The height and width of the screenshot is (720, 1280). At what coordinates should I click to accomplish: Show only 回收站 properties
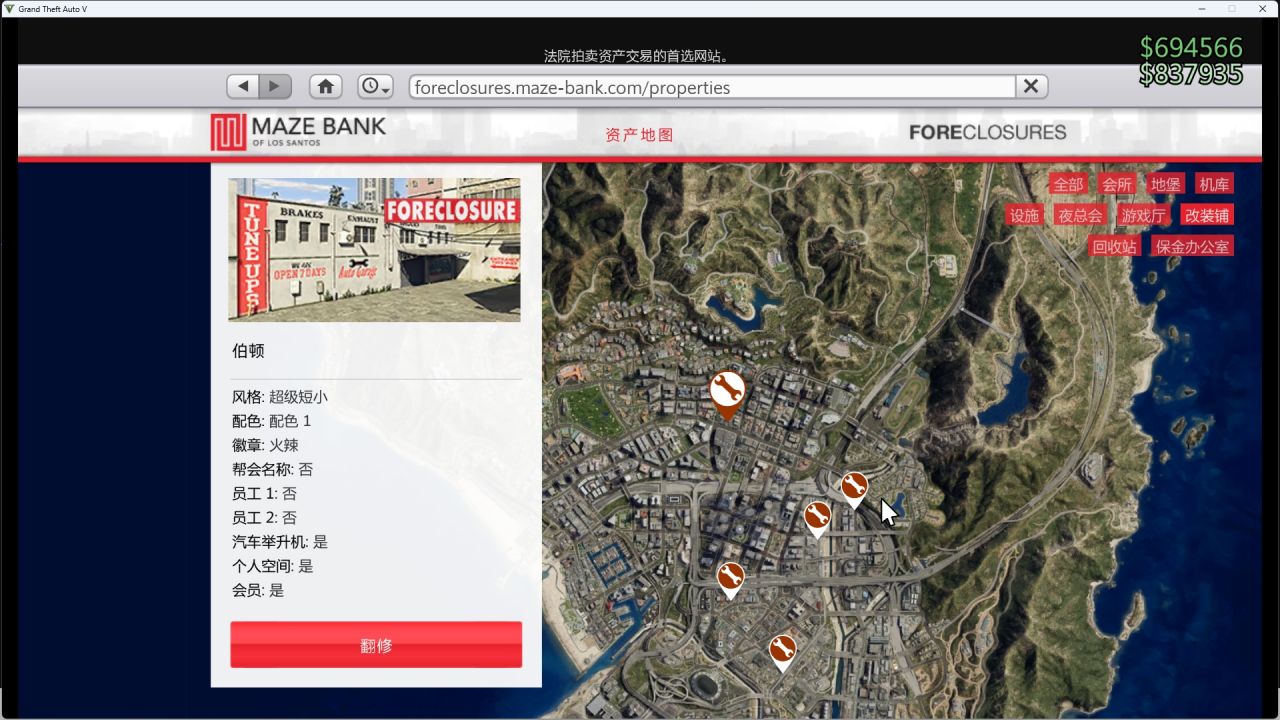tap(1115, 246)
